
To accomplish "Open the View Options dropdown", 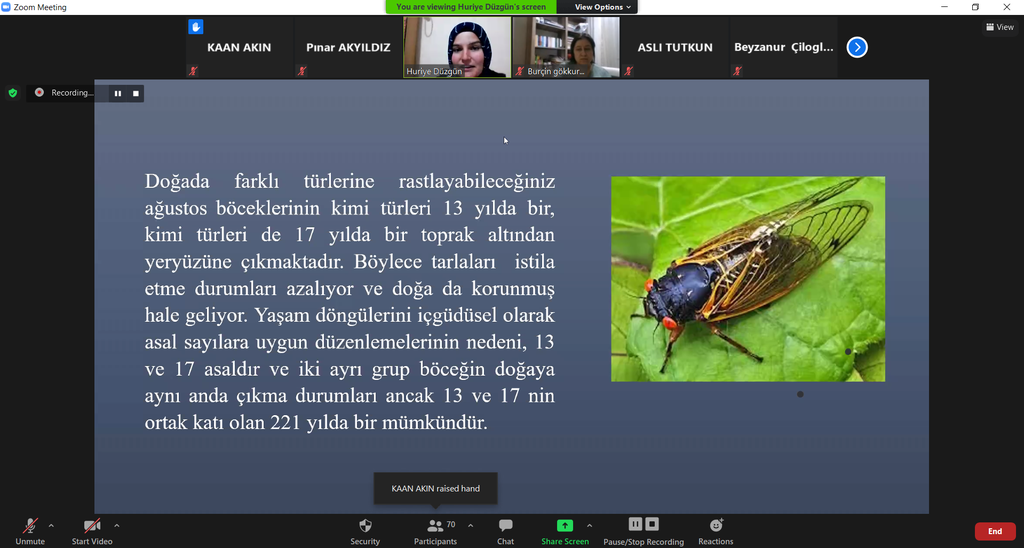I will (603, 7).
